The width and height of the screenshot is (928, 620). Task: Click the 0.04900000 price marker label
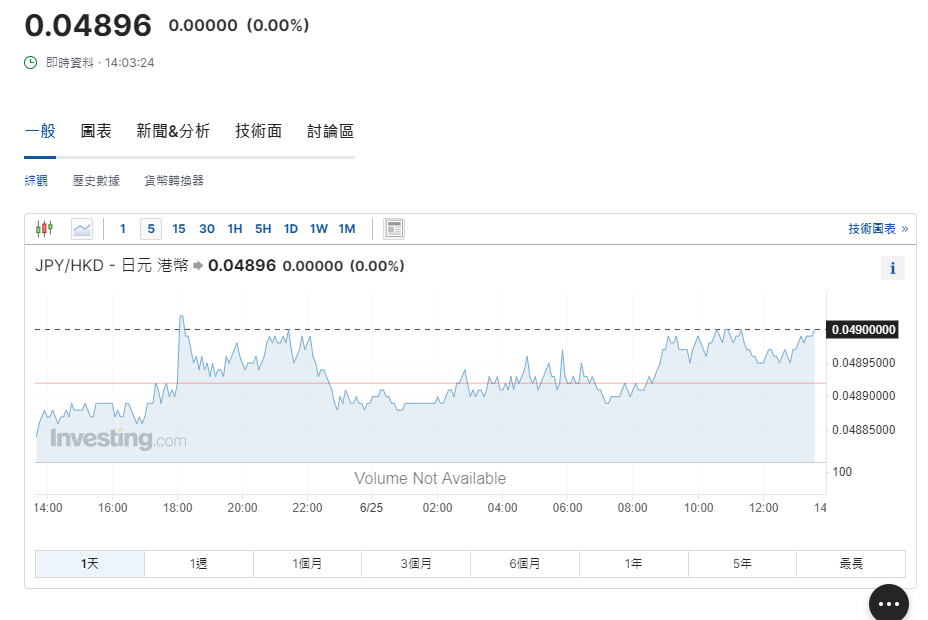[863, 329]
